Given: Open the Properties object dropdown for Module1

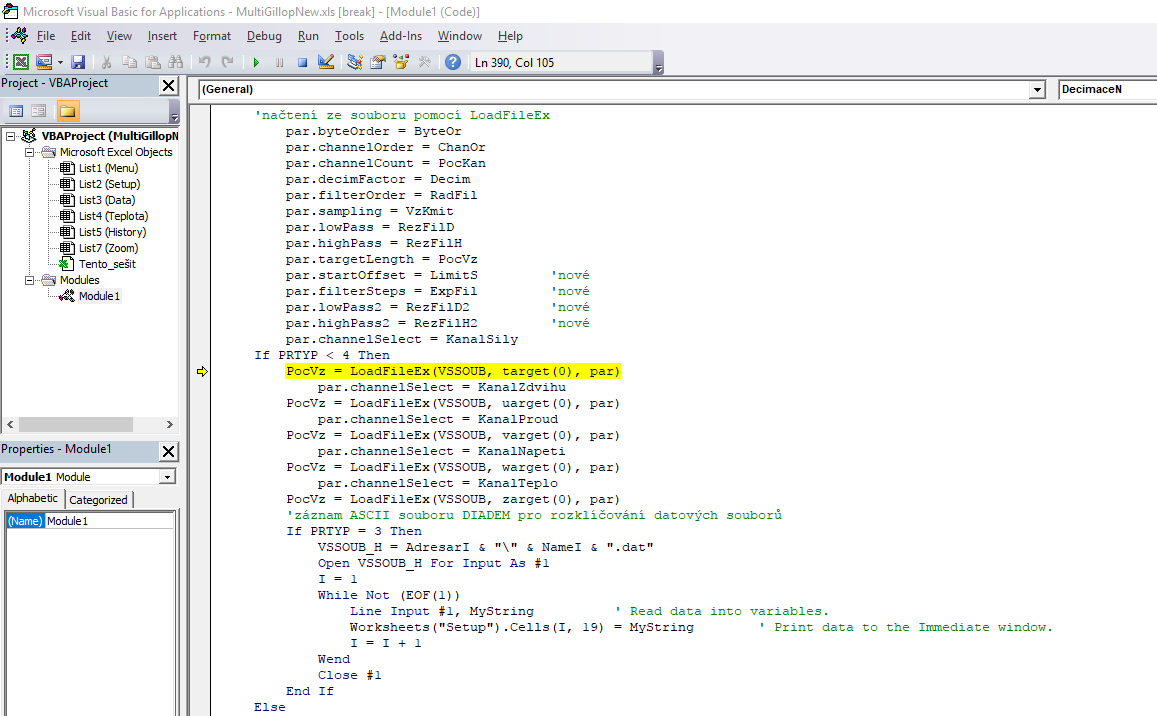Looking at the screenshot, I should (x=166, y=478).
